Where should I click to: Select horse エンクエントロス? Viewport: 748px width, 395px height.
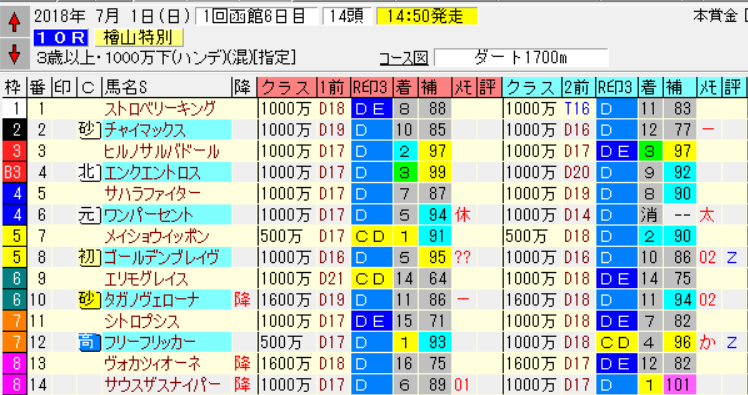(166, 172)
